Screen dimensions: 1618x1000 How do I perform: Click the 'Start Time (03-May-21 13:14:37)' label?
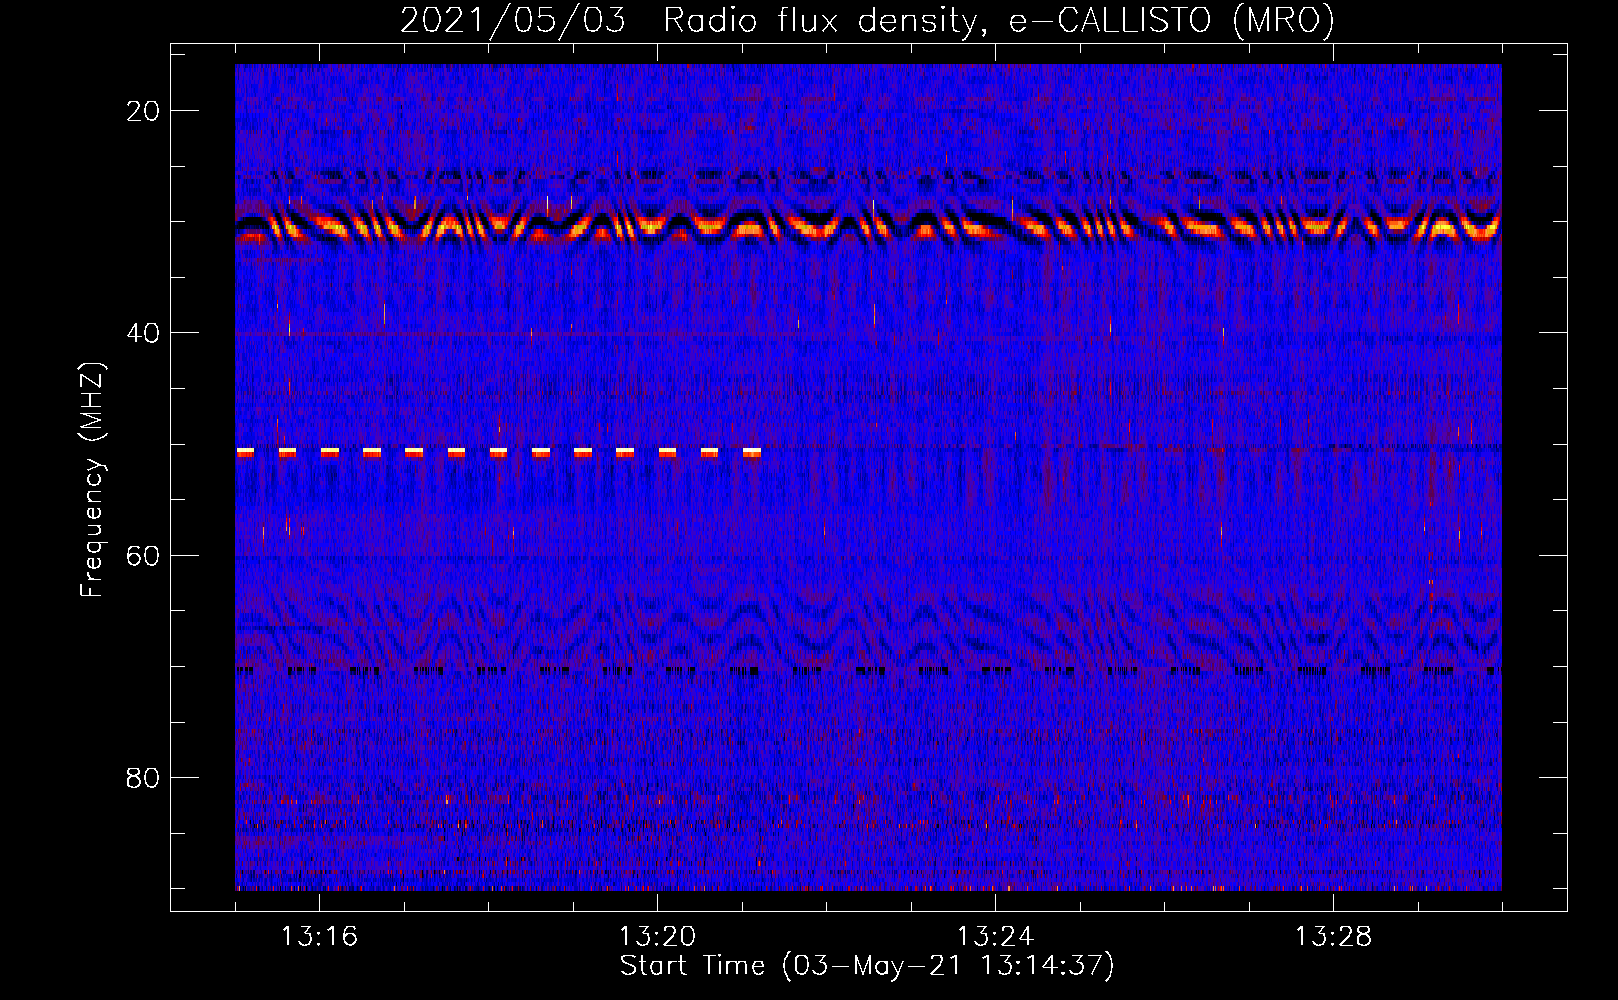pyautogui.click(x=867, y=966)
